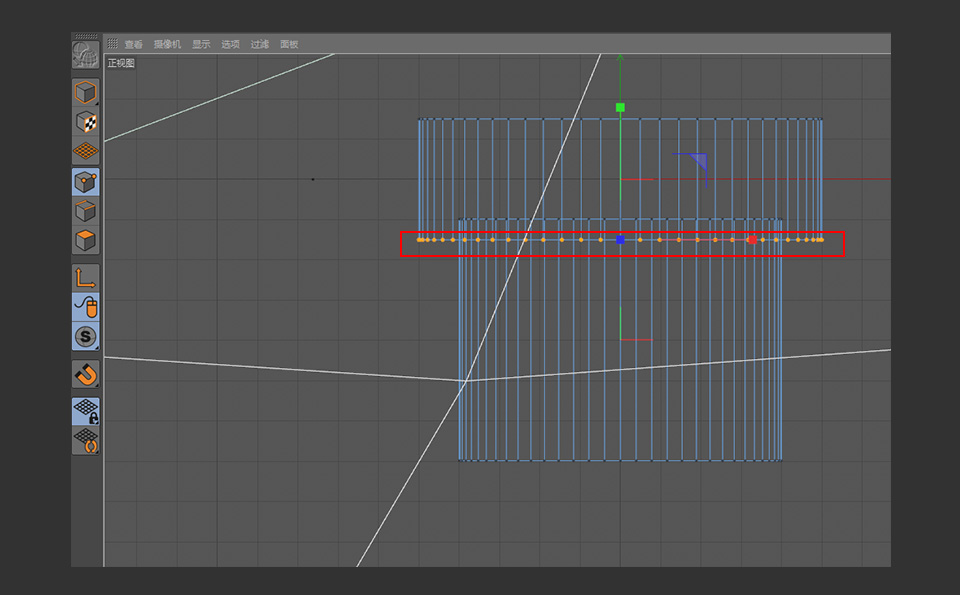Open the 查看 menu

pyautogui.click(x=133, y=44)
